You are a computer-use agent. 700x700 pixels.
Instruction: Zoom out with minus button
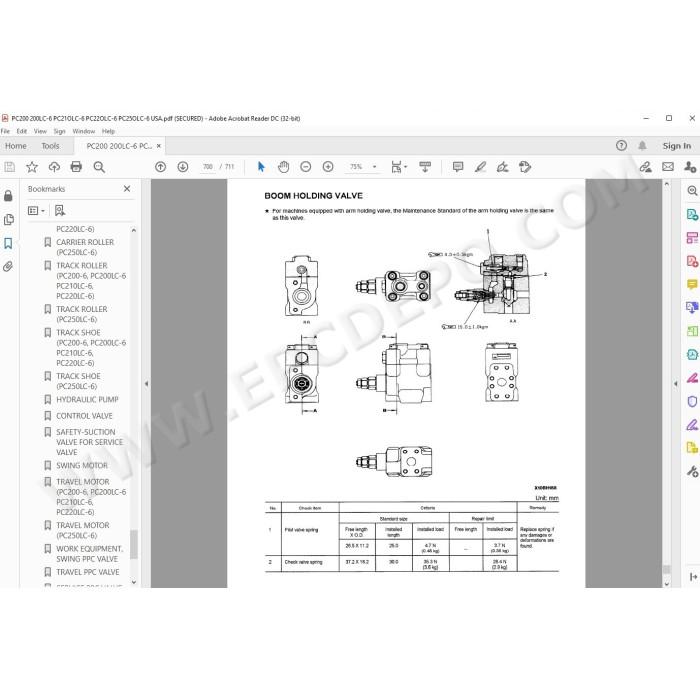[x=306, y=167]
